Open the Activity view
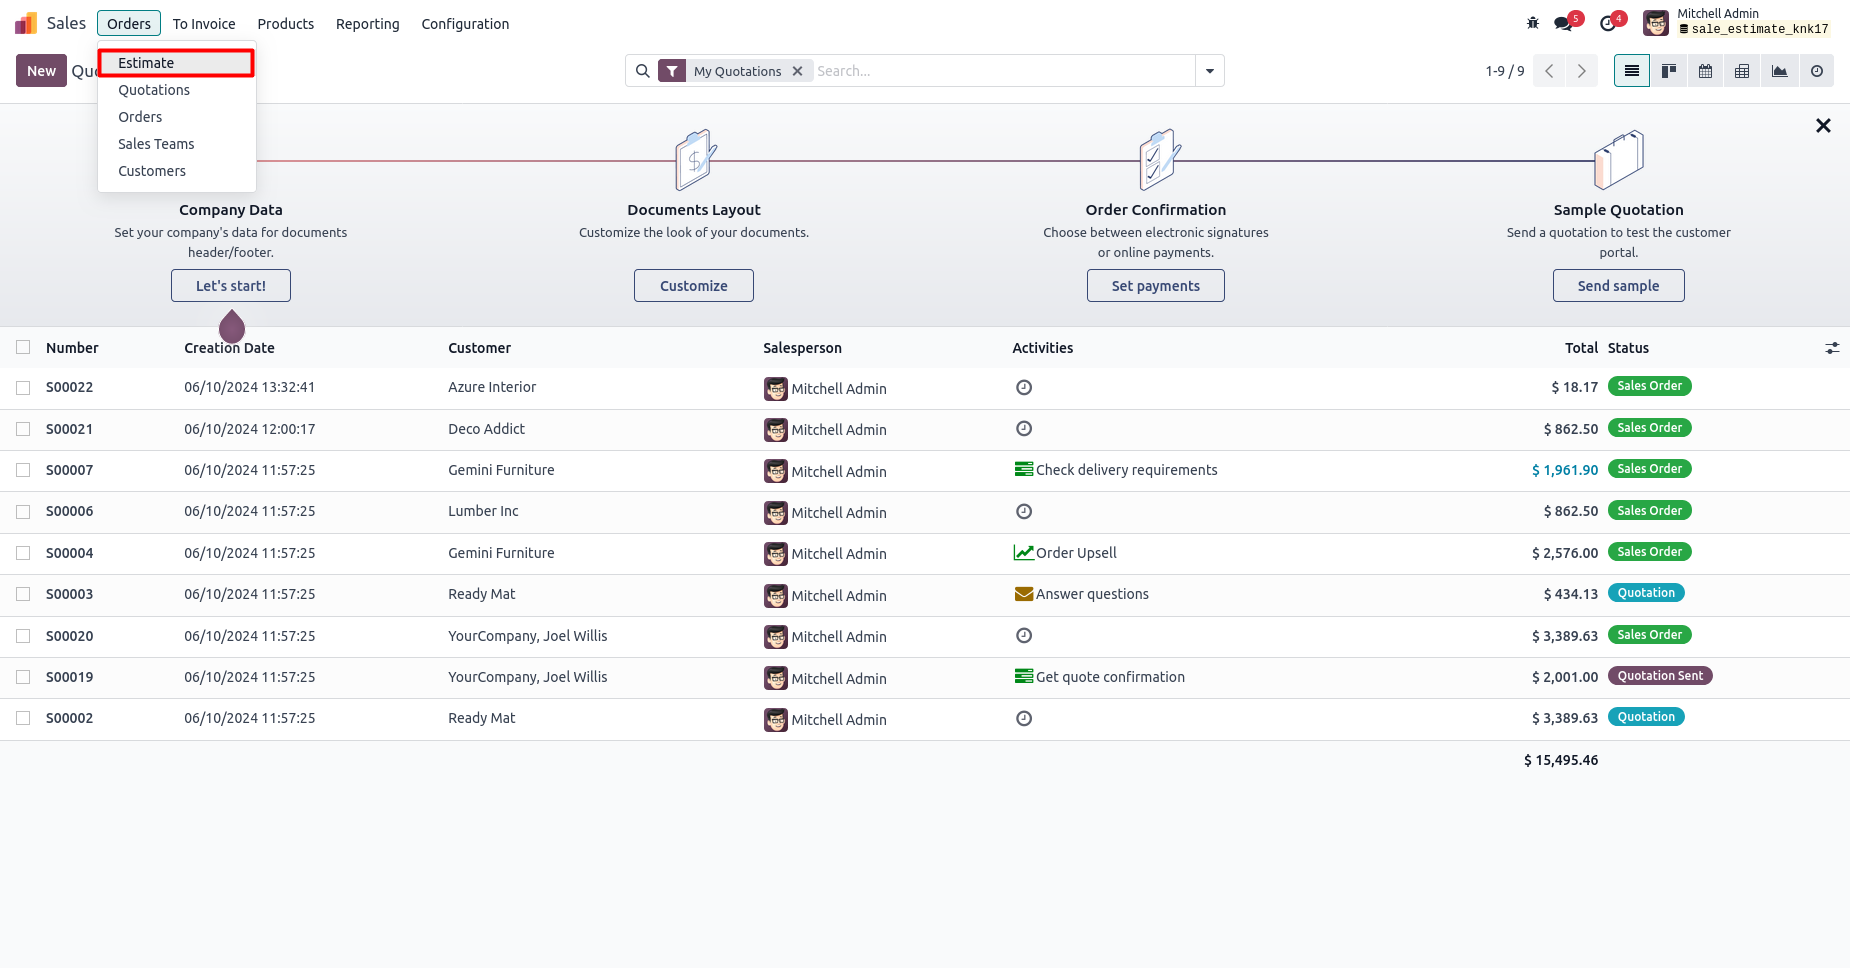 pyautogui.click(x=1816, y=71)
